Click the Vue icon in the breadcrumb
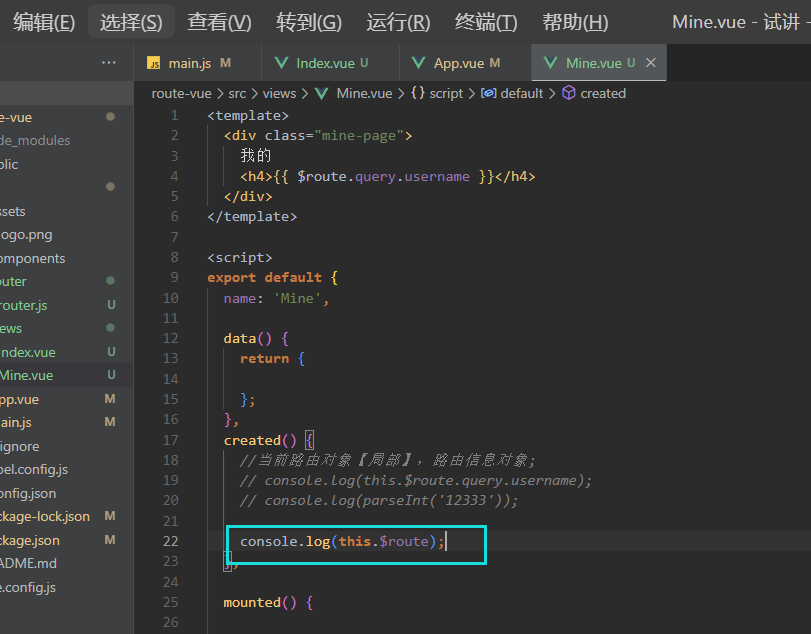811x634 pixels. tap(321, 94)
